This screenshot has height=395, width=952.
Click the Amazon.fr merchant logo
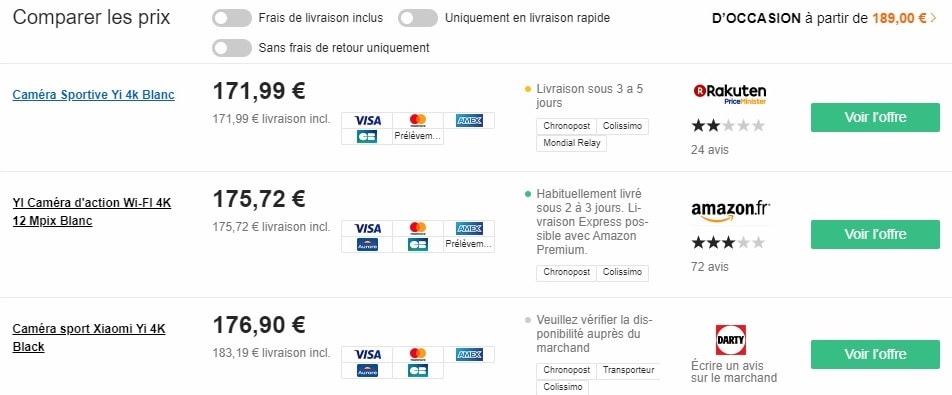coord(730,211)
